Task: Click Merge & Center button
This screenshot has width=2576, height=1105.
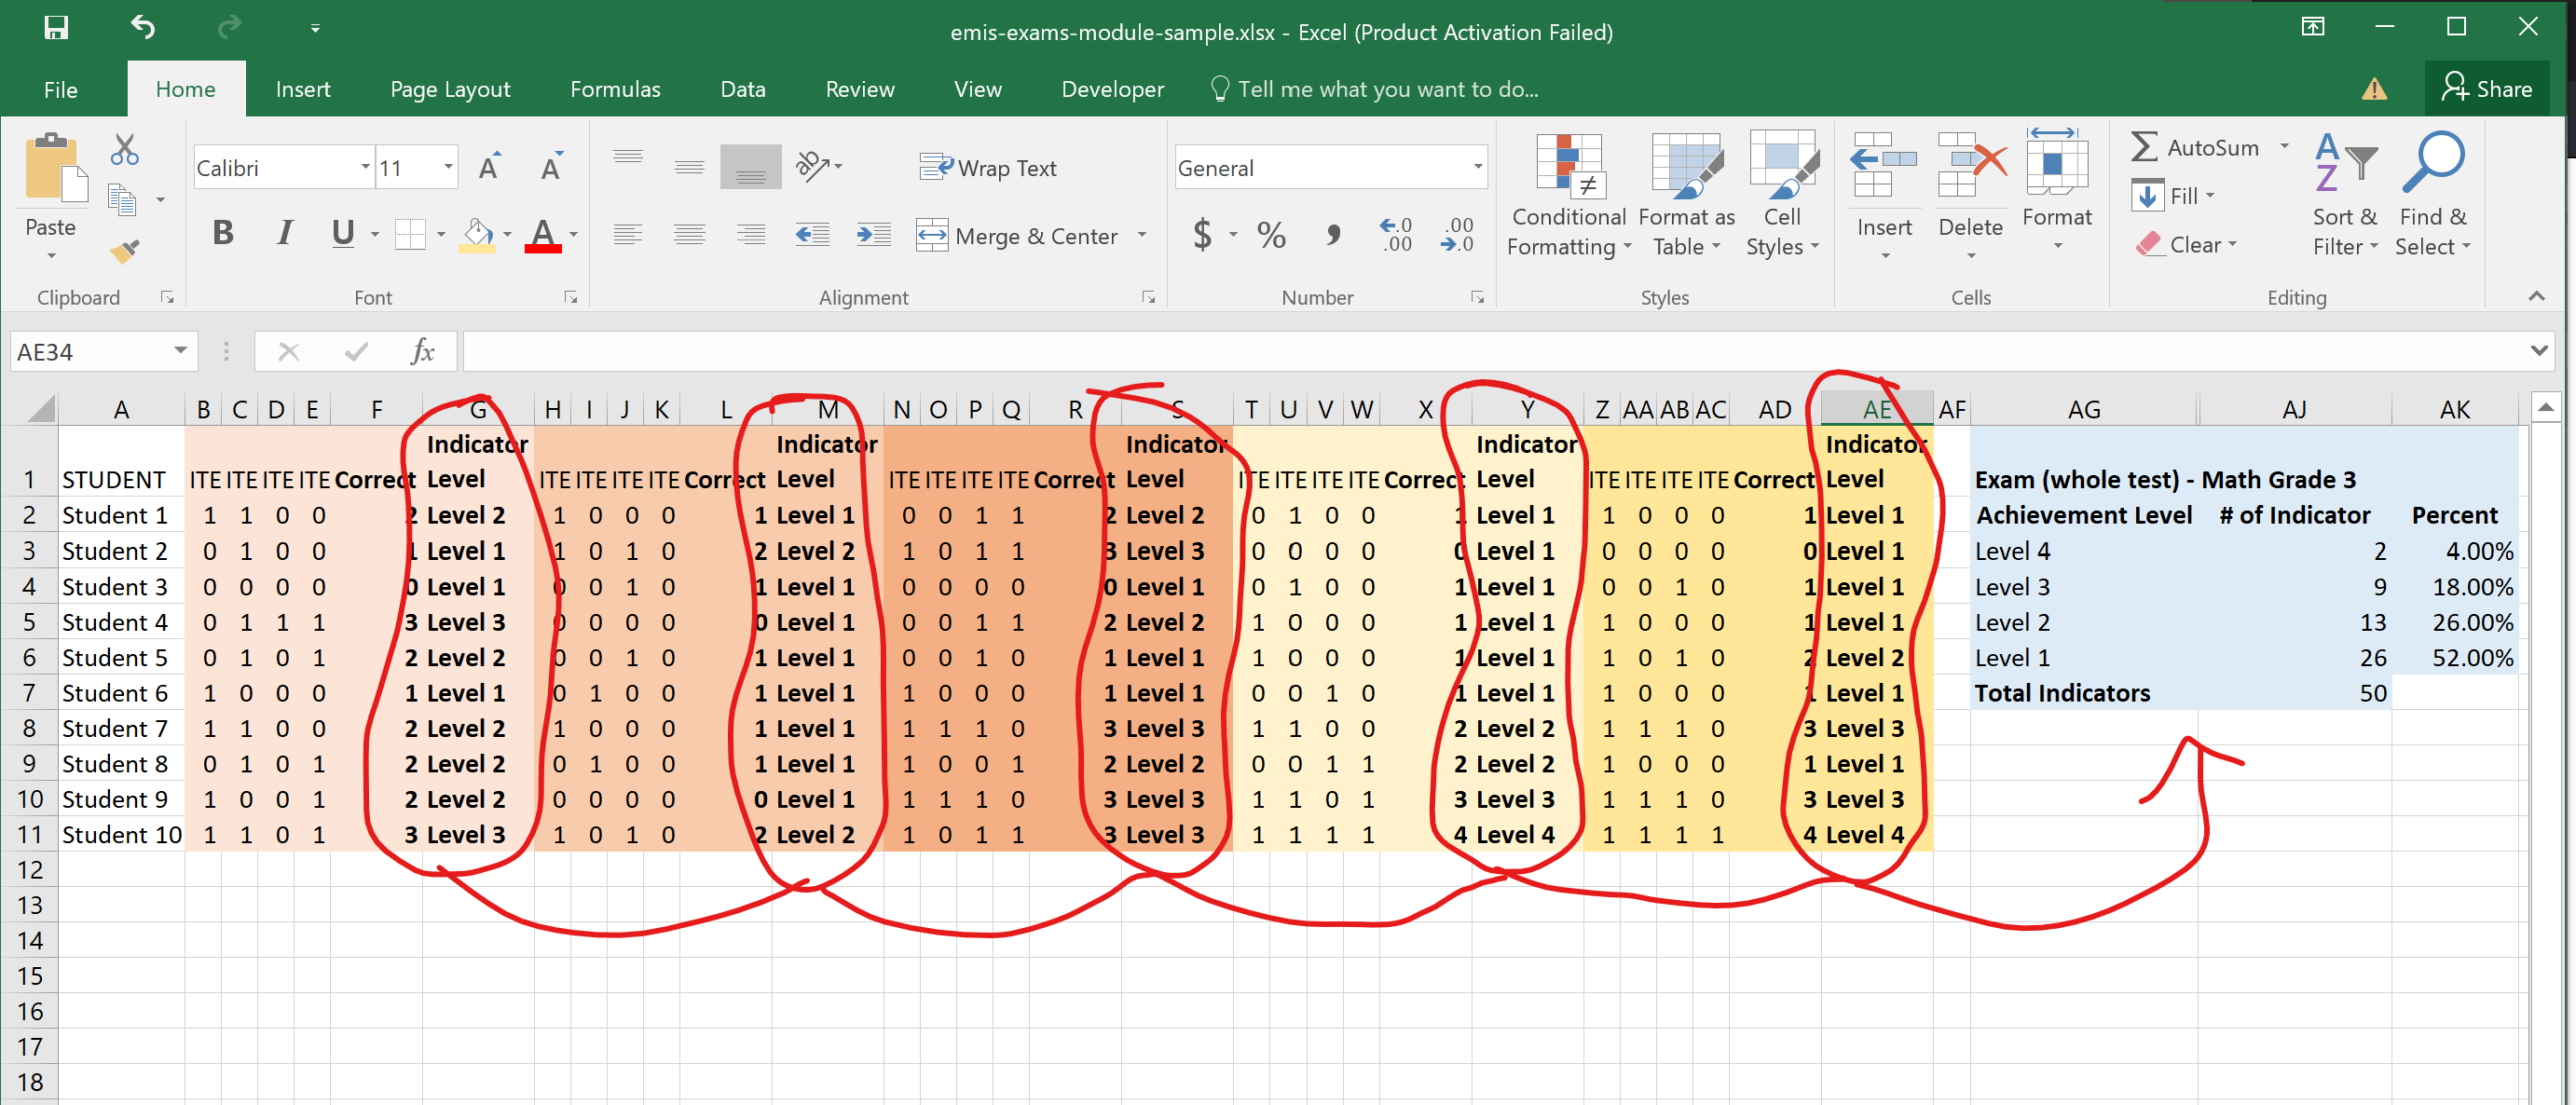Action: click(x=1018, y=236)
